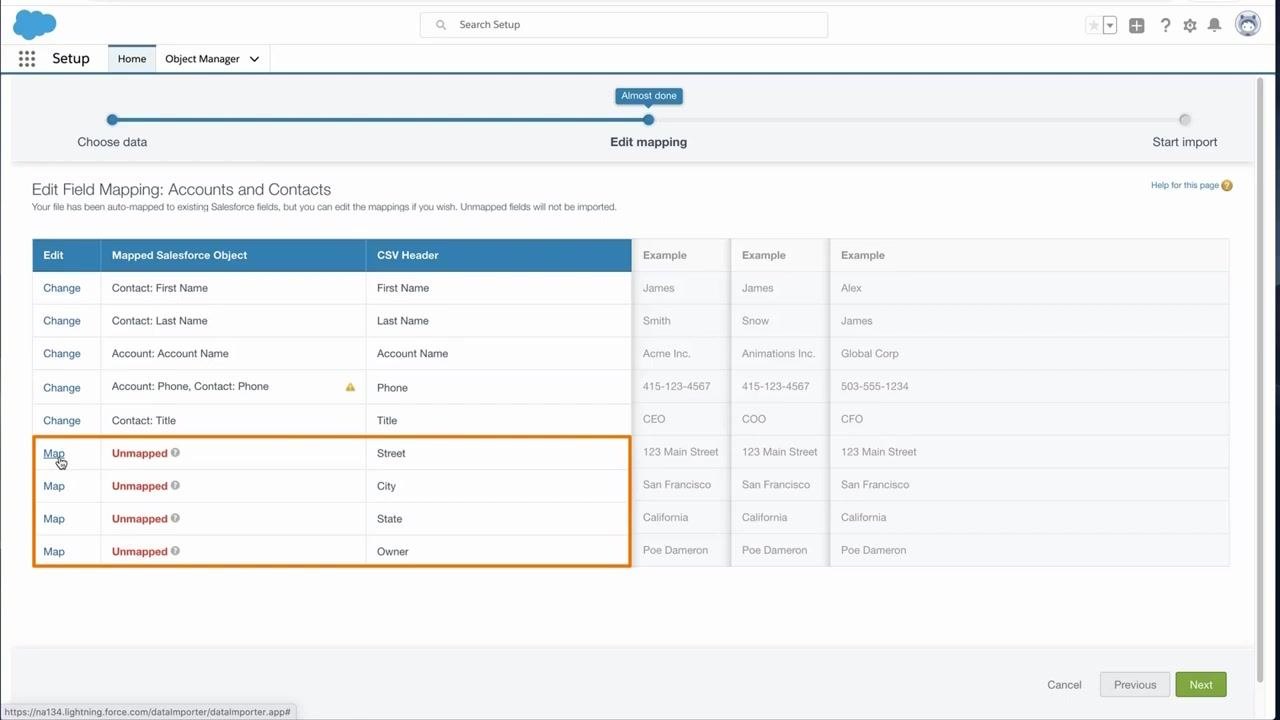Open the Global Actions plus icon
1280x720 pixels.
click(1137, 25)
